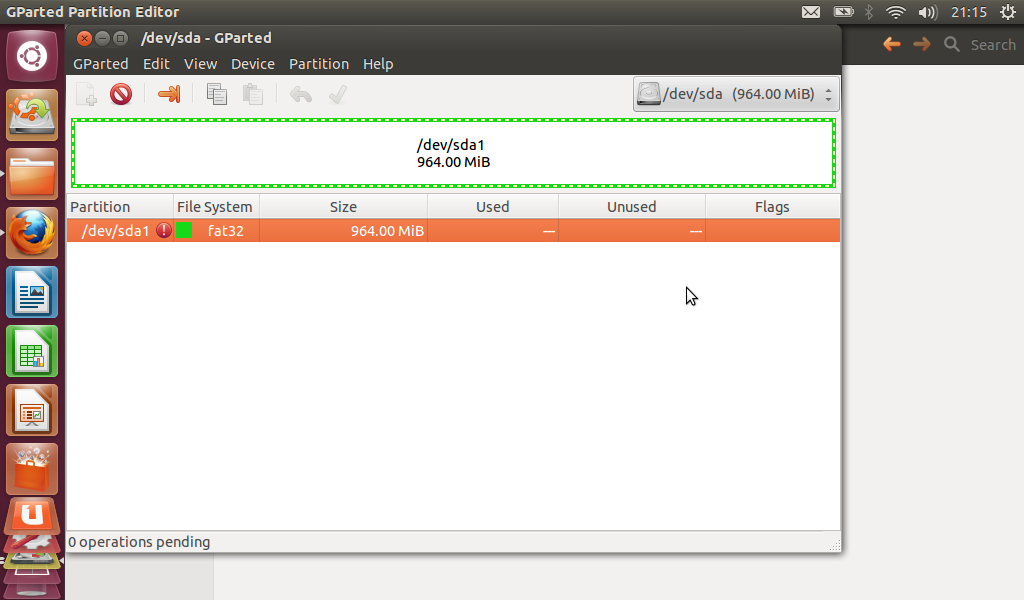1024x600 pixels.
Task: Click the Copy partition icon
Action: pos(216,95)
